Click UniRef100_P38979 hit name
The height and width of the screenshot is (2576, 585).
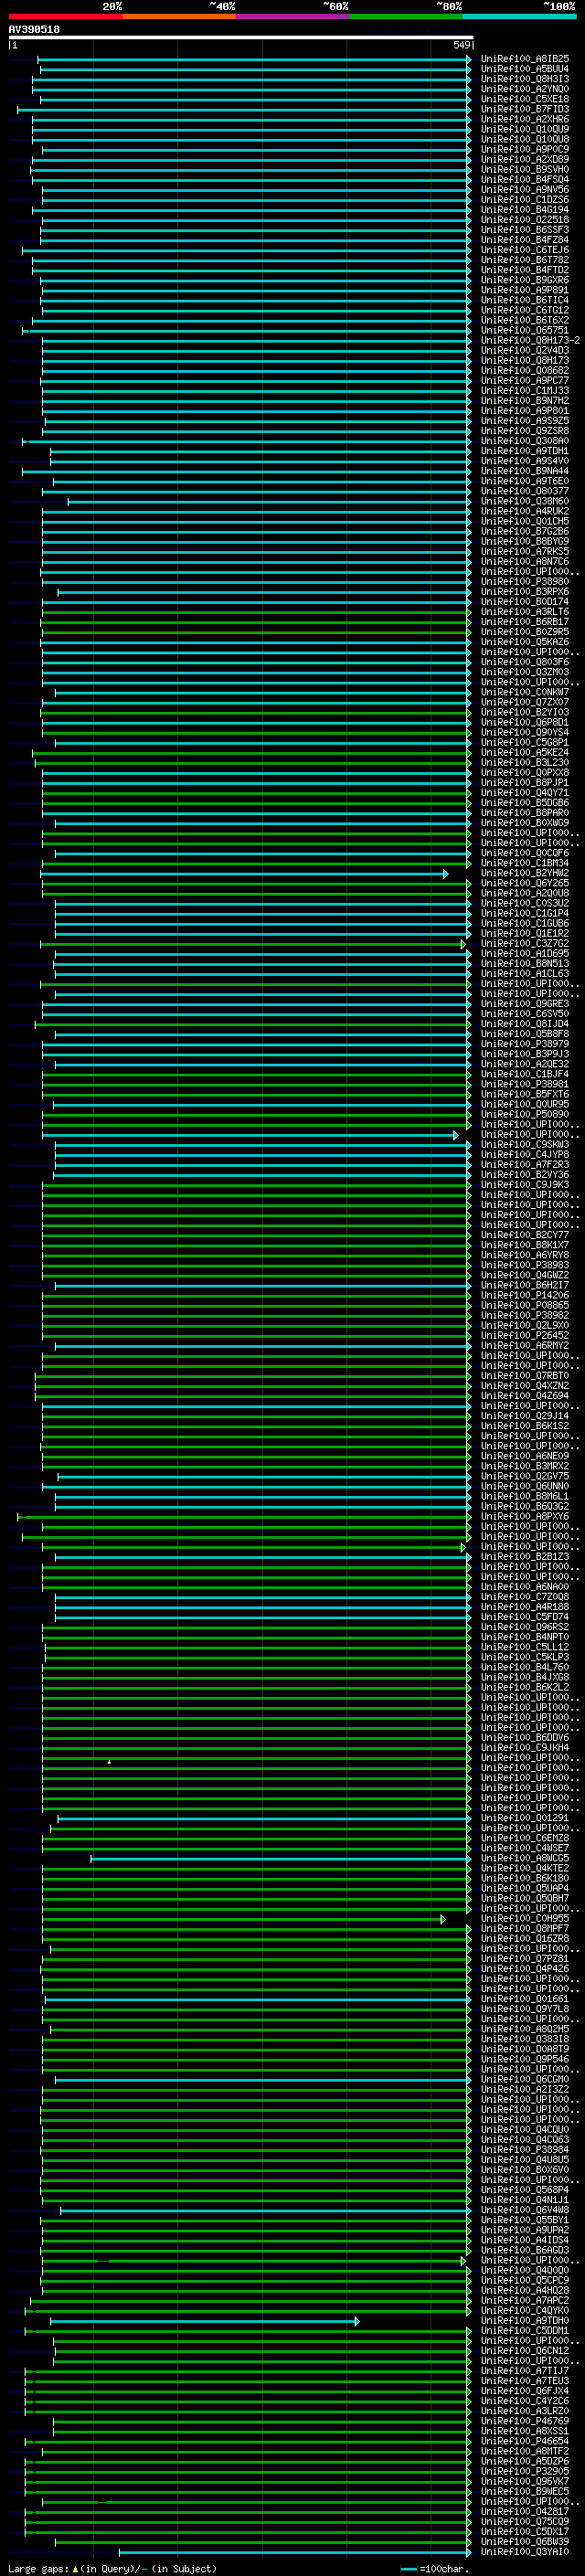tap(525, 1044)
